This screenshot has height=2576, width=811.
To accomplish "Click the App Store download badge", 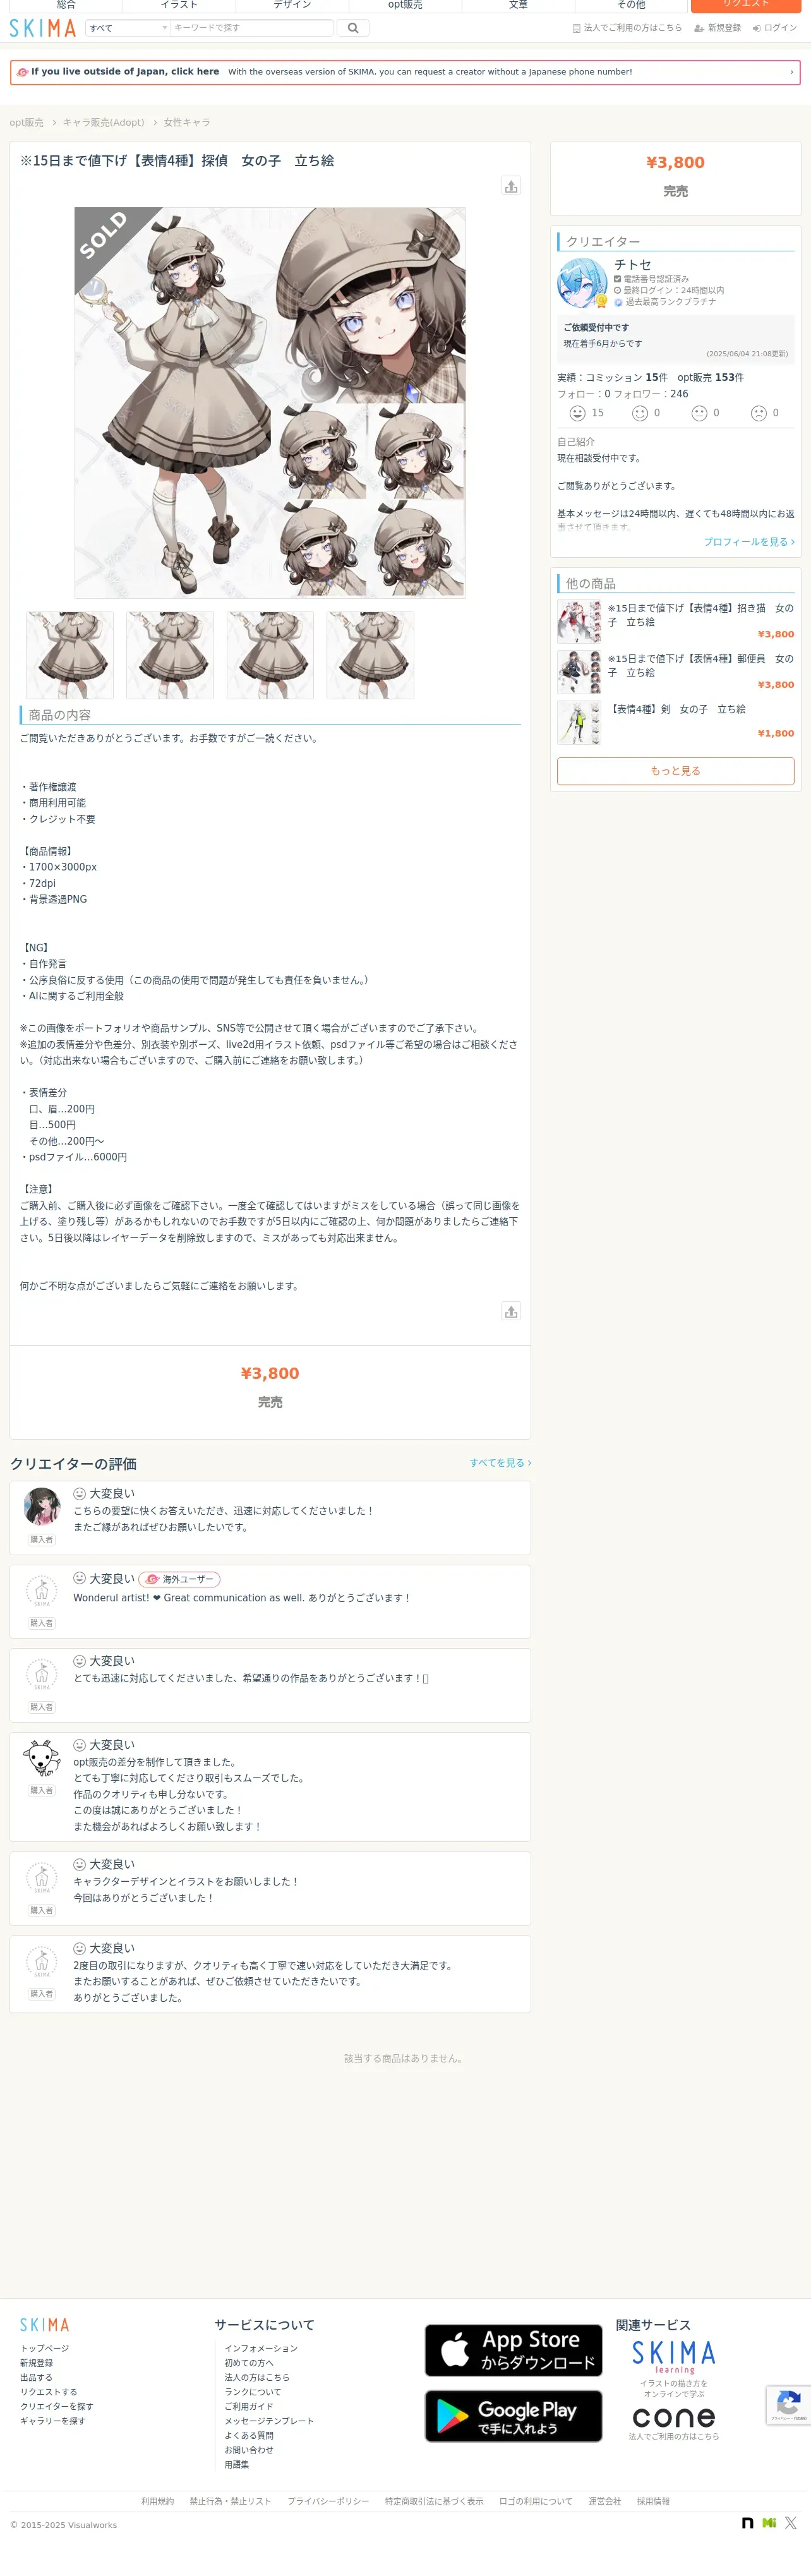I will 513,2350.
